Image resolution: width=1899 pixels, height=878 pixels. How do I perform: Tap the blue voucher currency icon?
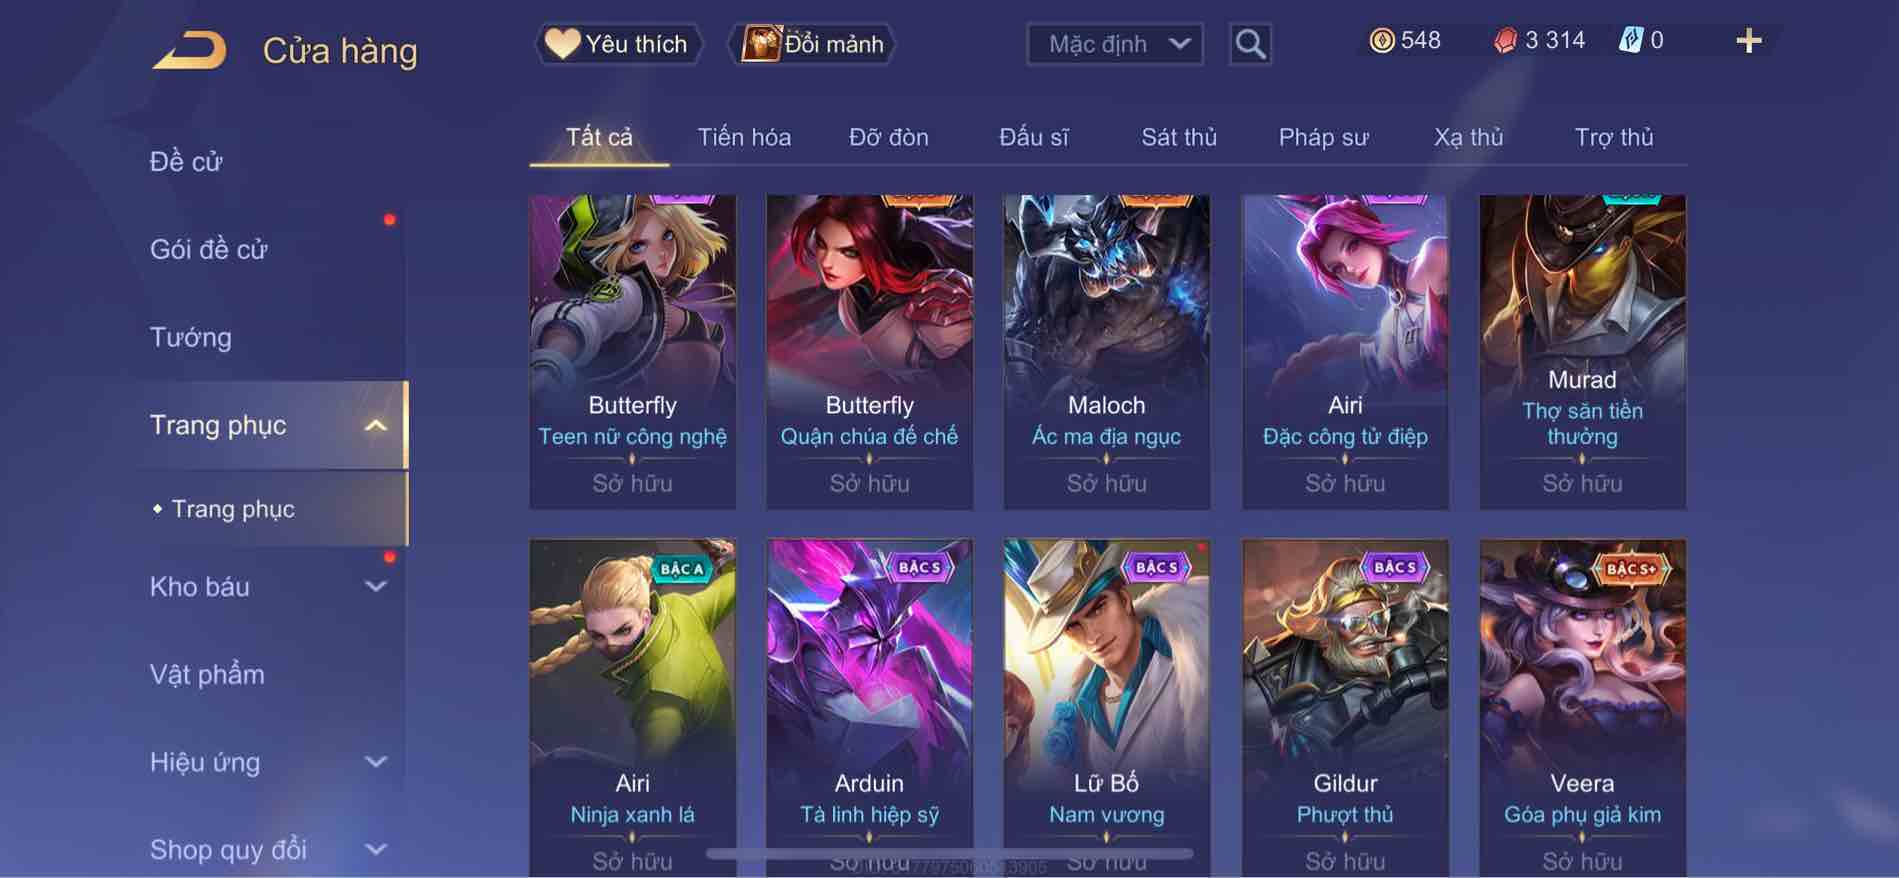pos(1630,41)
